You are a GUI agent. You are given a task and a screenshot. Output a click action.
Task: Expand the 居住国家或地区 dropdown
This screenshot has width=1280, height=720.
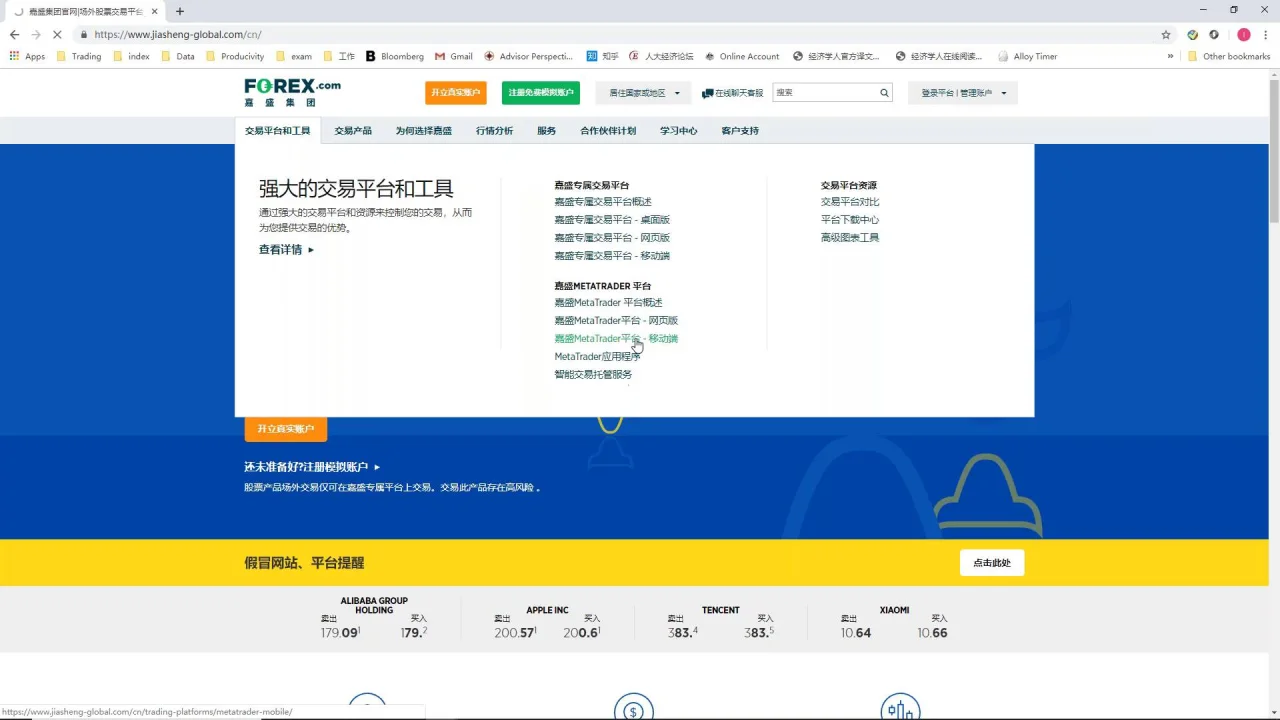coord(644,93)
